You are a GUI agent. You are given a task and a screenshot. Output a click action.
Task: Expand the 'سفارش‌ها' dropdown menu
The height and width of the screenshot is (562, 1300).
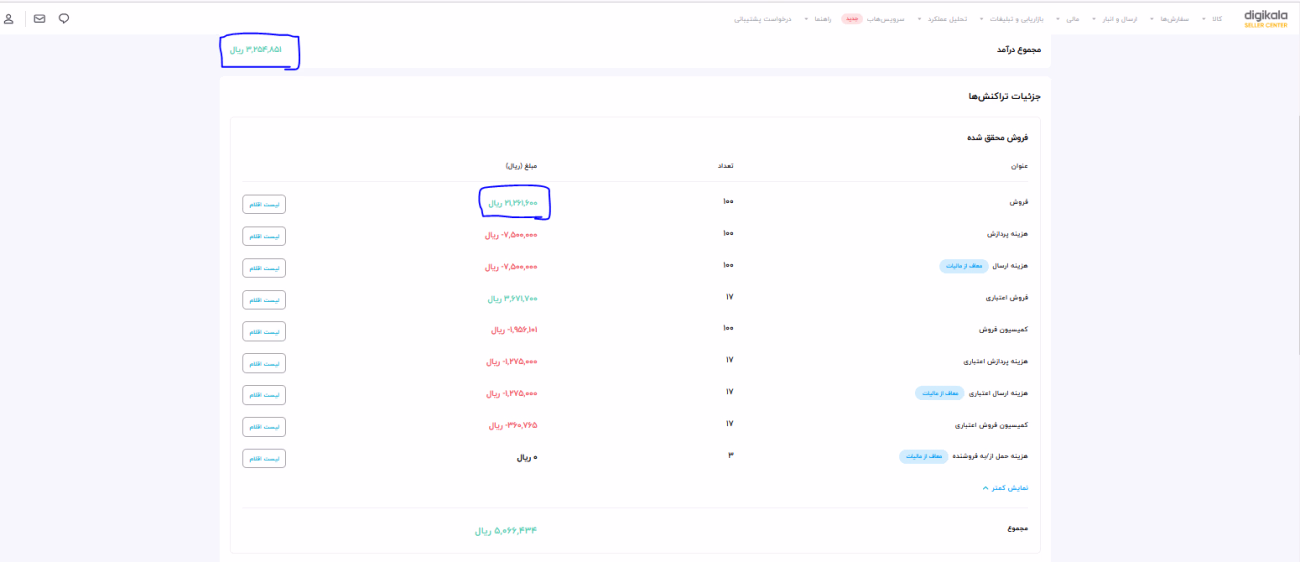tap(1173, 19)
